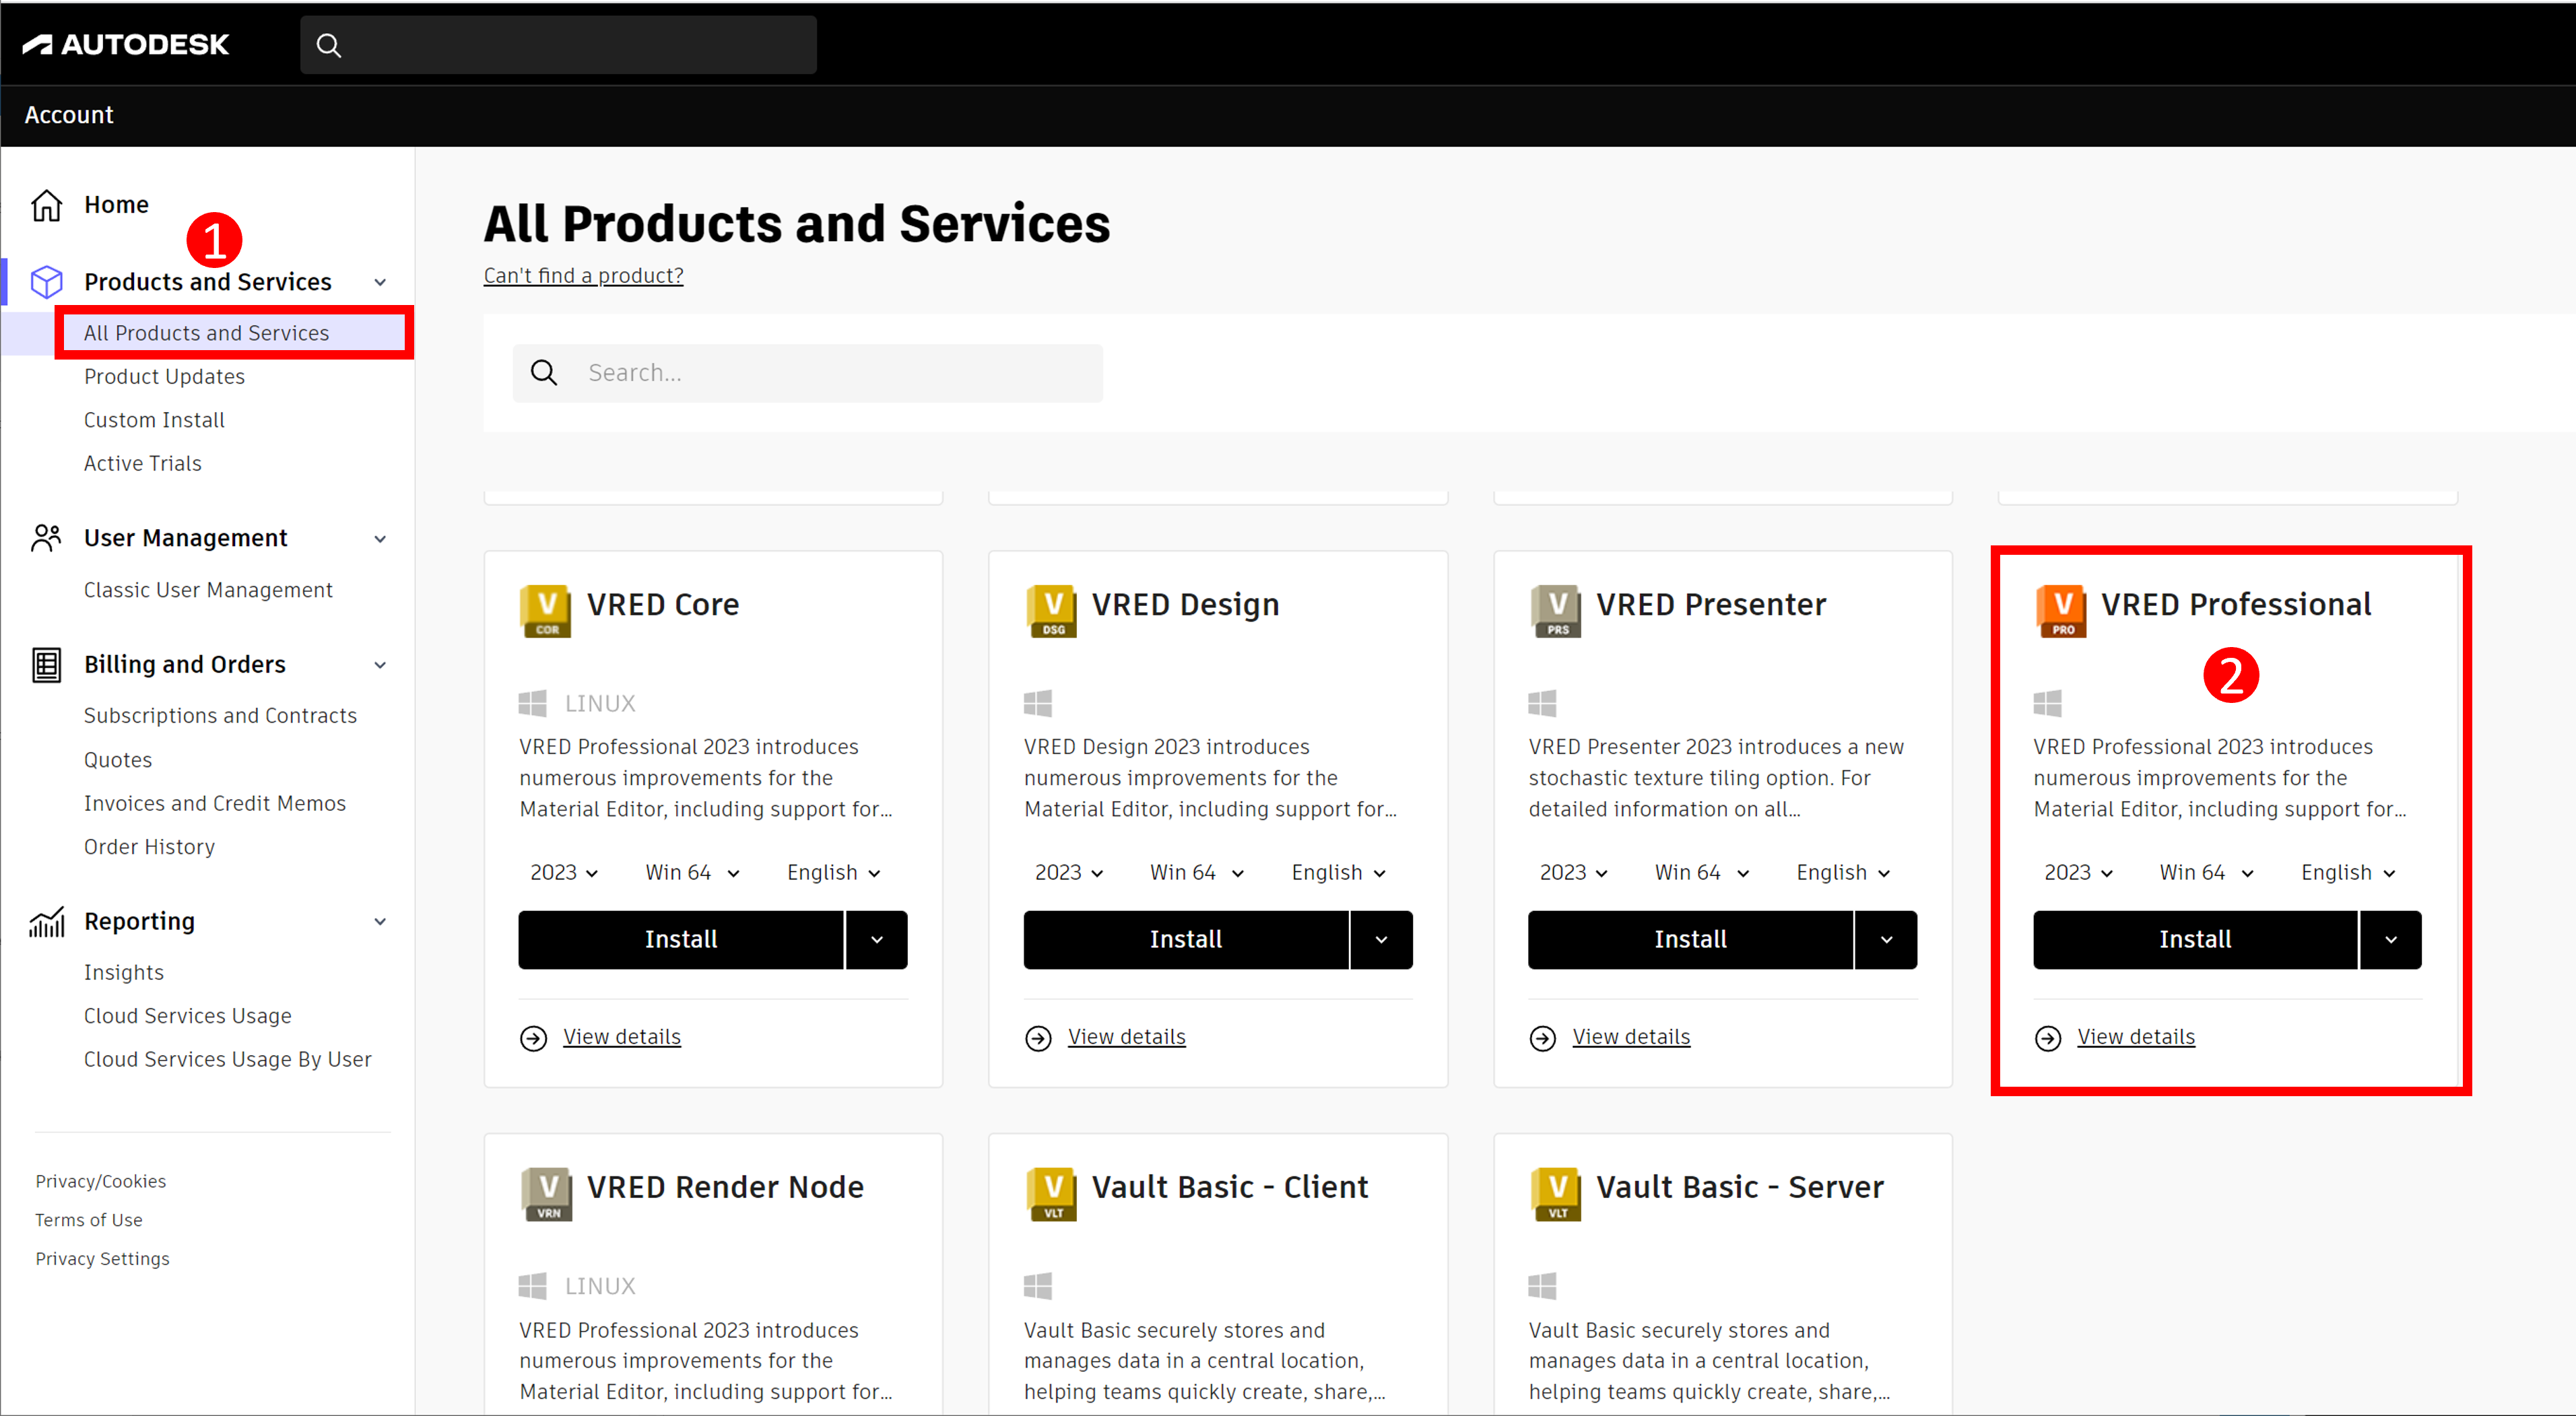Open install options arrow for VRED Professional
The width and height of the screenshot is (2576, 1416).
pos(2391,939)
